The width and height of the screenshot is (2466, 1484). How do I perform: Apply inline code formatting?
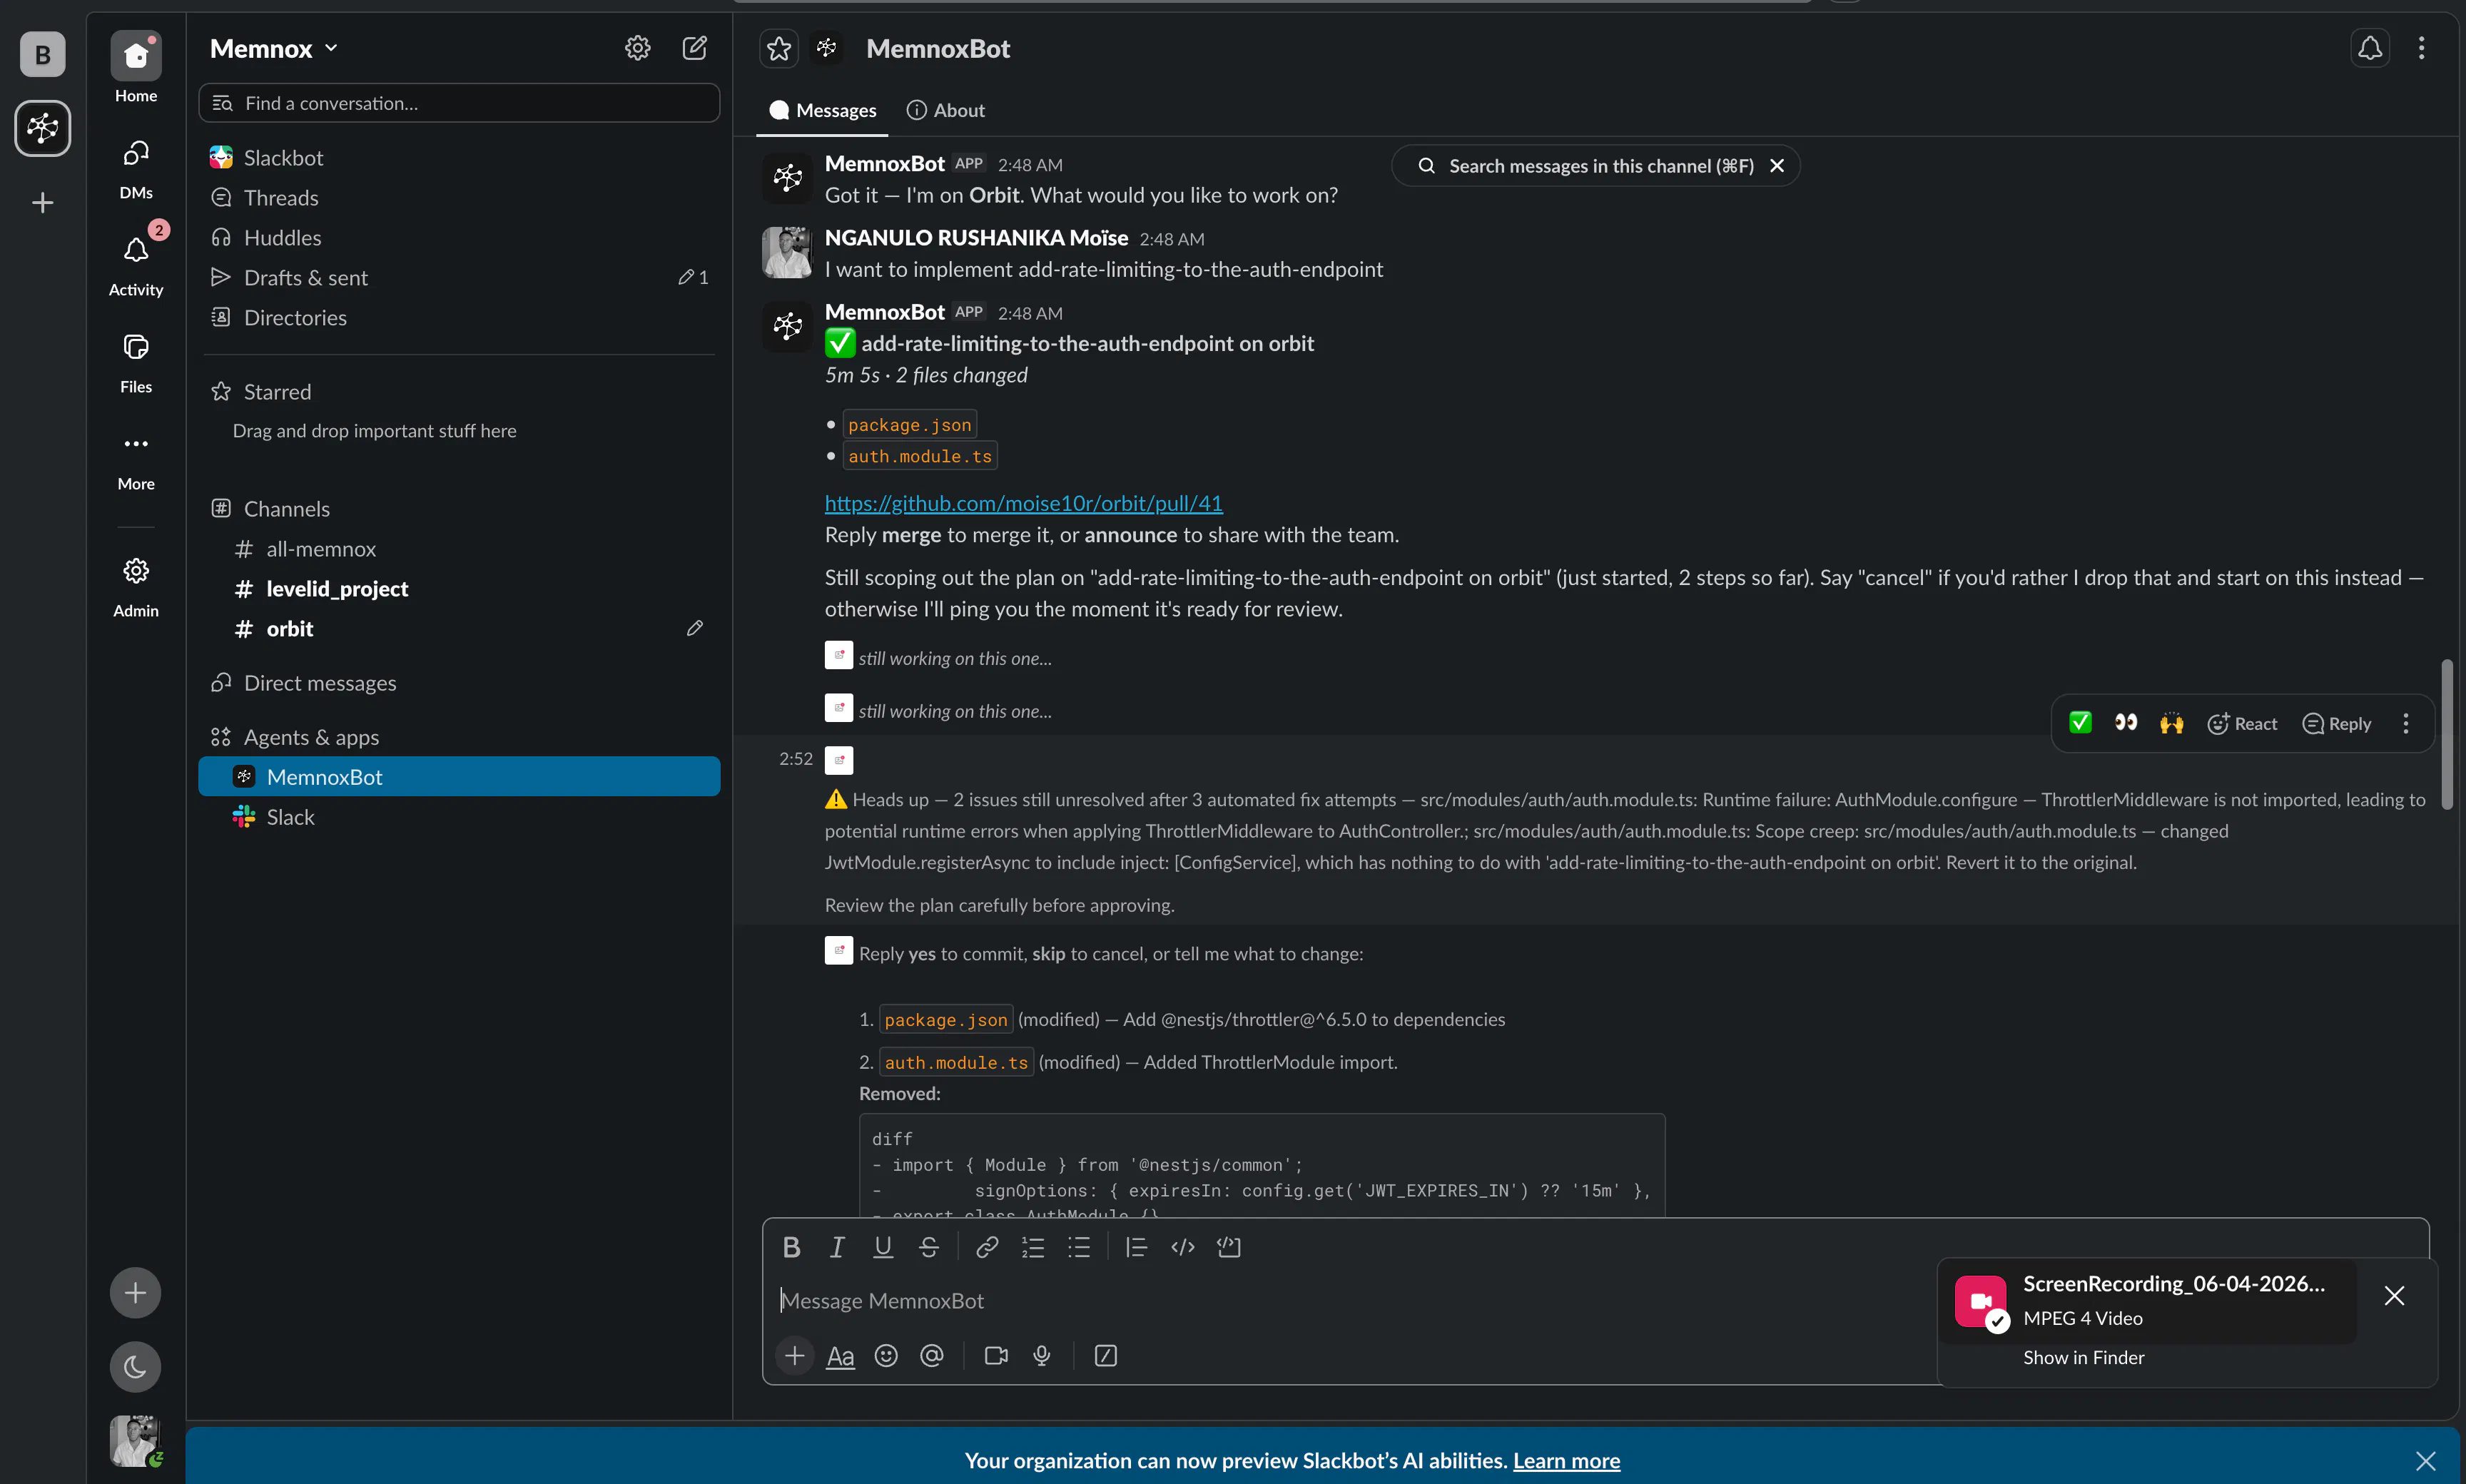point(1183,1247)
